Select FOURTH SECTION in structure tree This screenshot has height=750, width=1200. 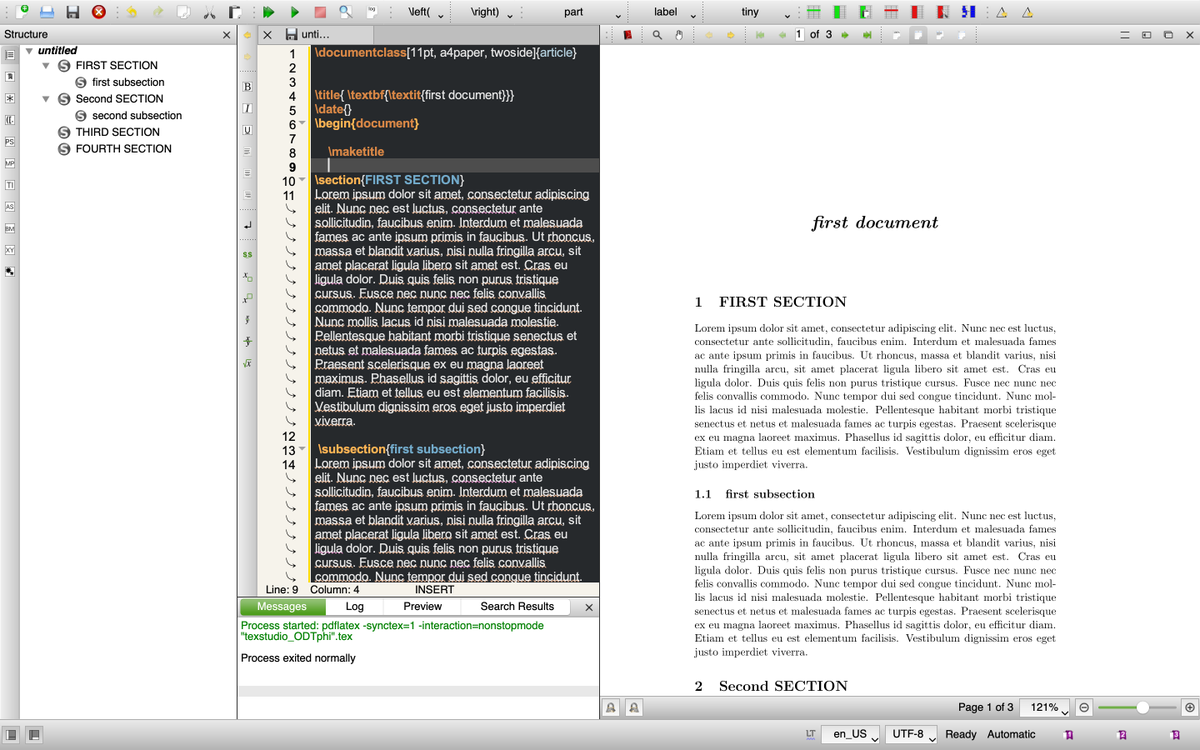(x=123, y=149)
